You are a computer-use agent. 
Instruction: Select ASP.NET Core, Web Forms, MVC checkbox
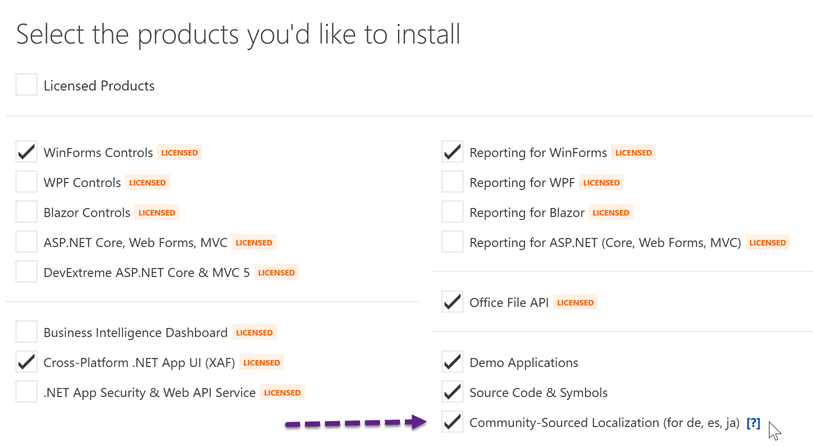(x=26, y=242)
